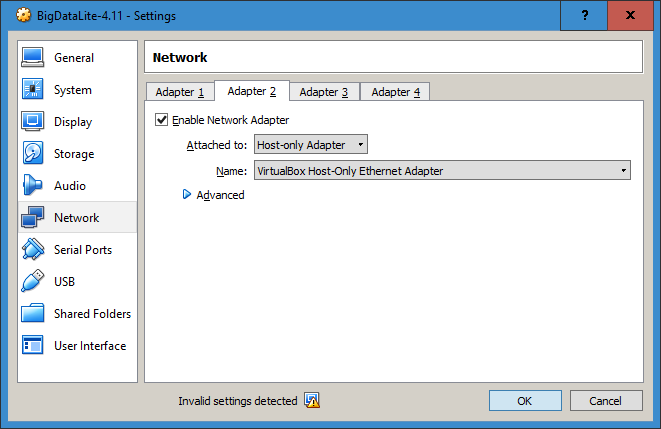The height and width of the screenshot is (429, 661).
Task: Click the Enable Network Adapter label
Action: [231, 120]
